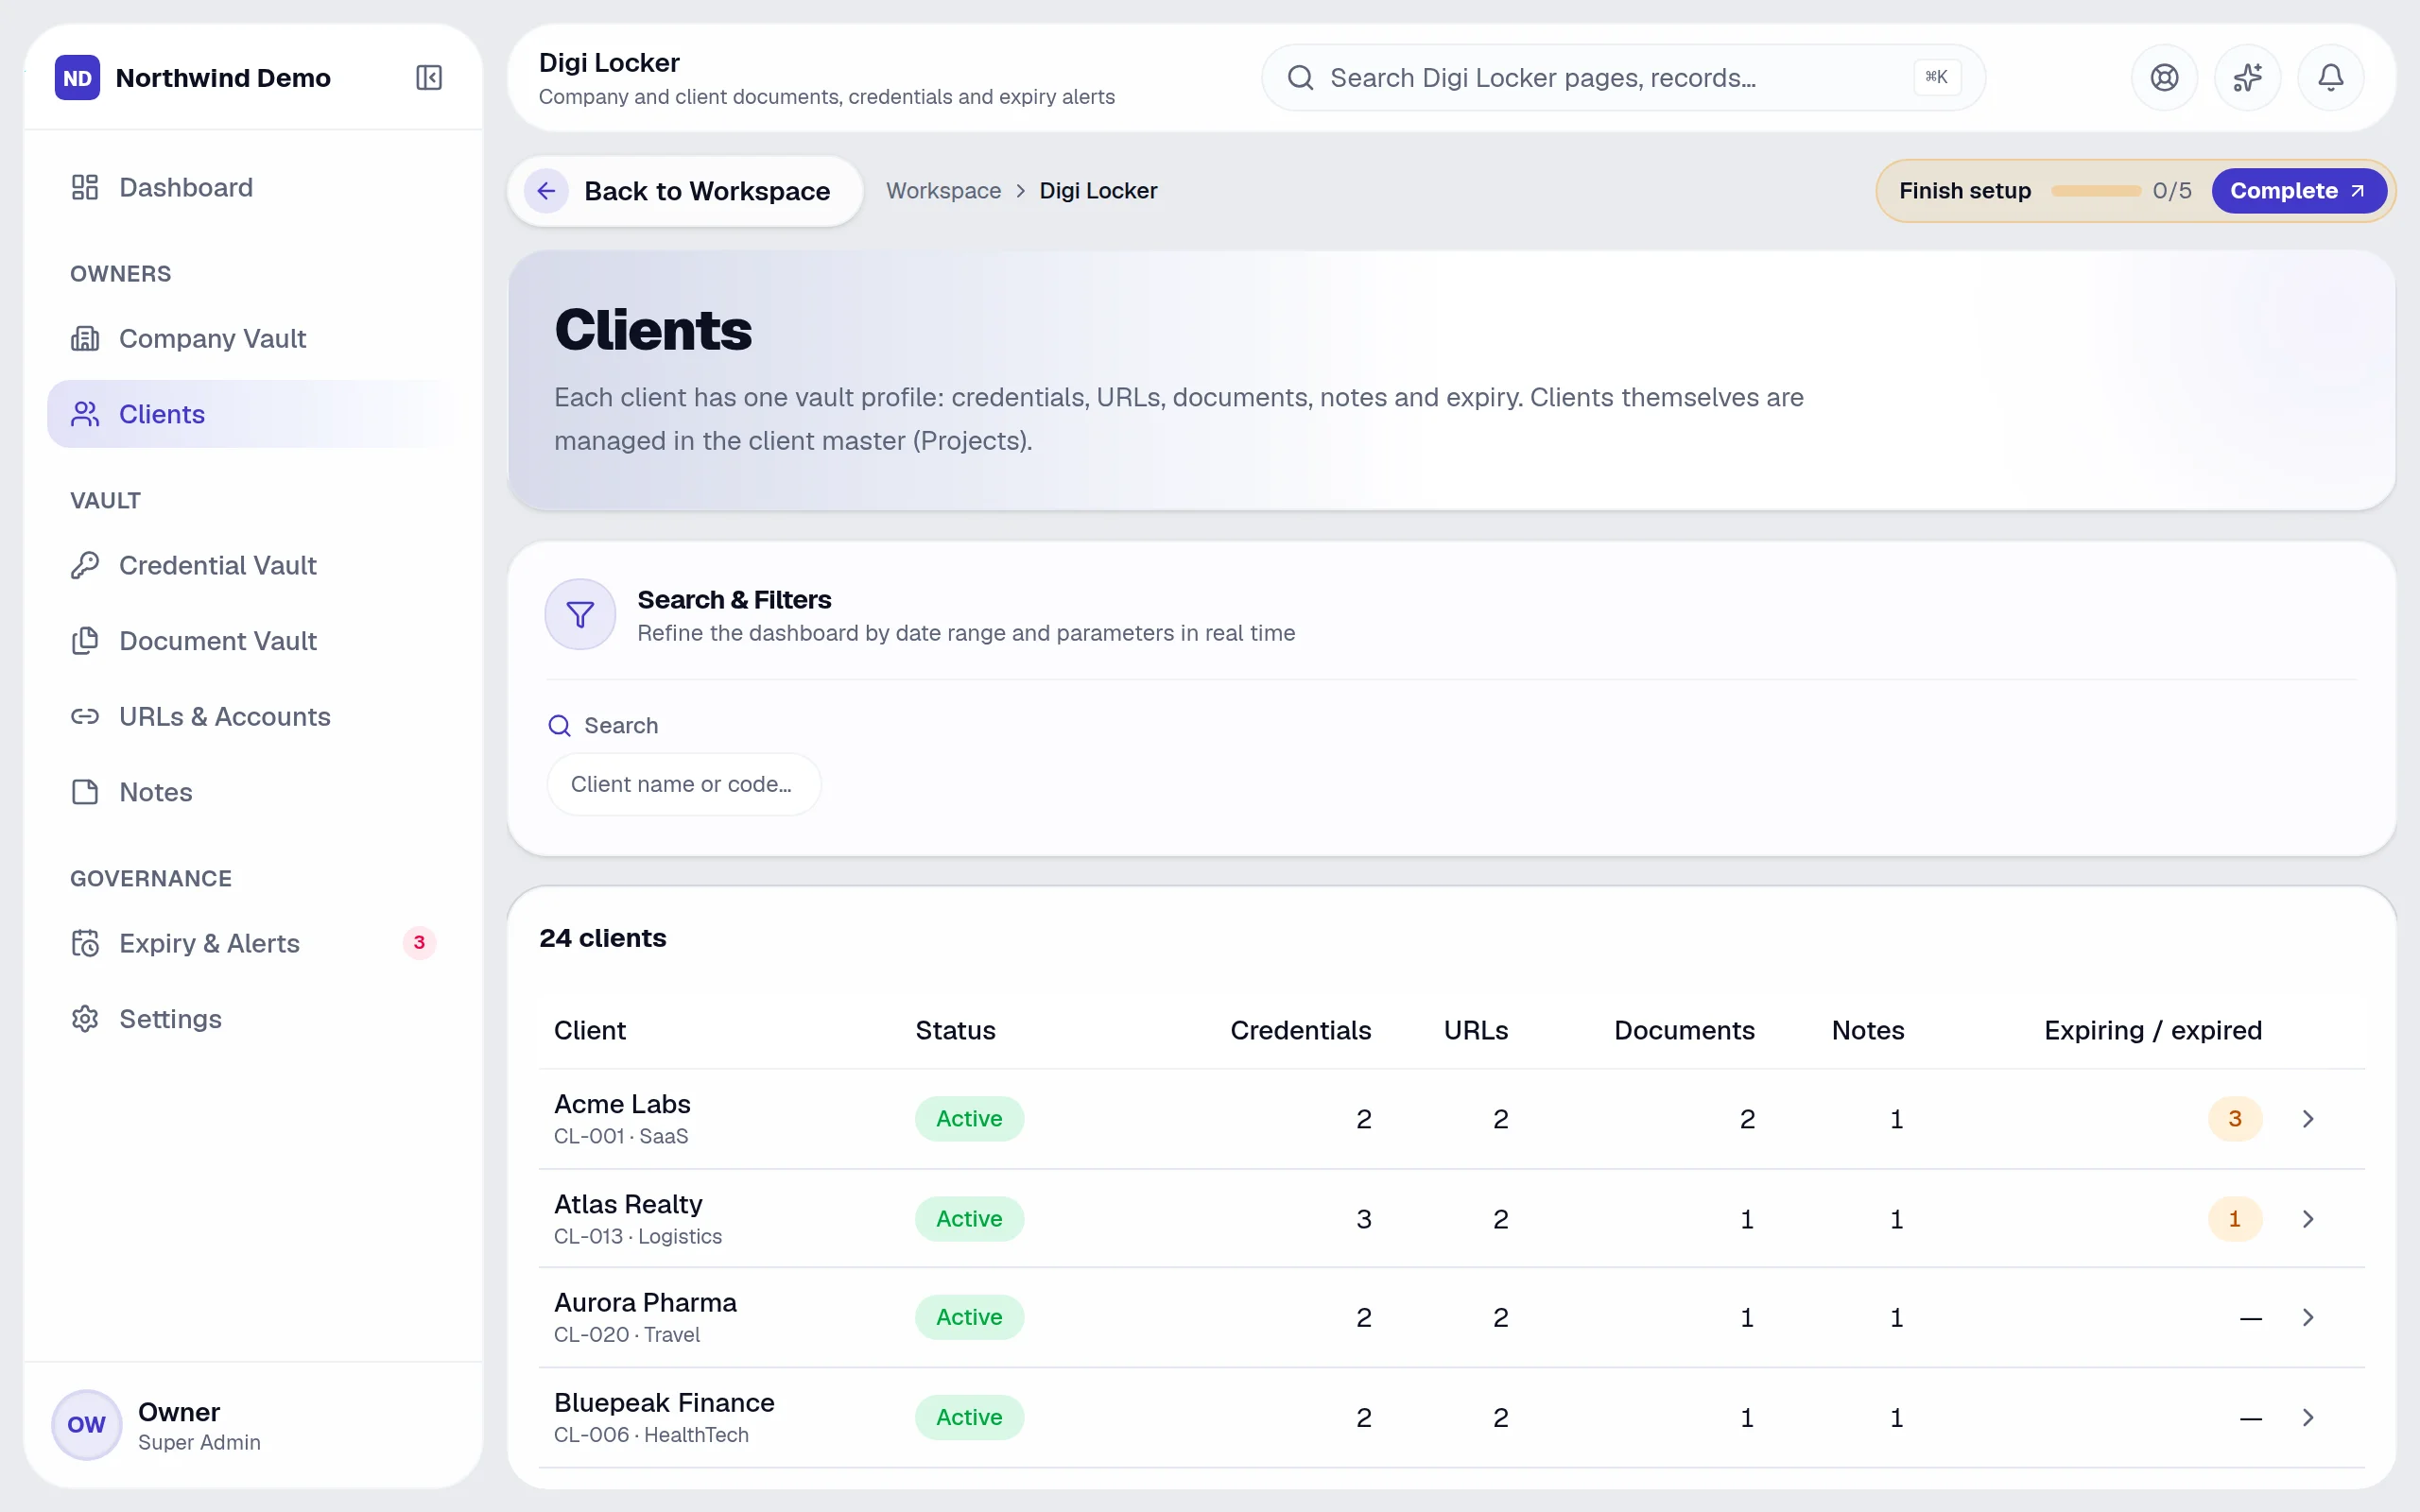Click the Bluepeak Finance client name

664,1402
